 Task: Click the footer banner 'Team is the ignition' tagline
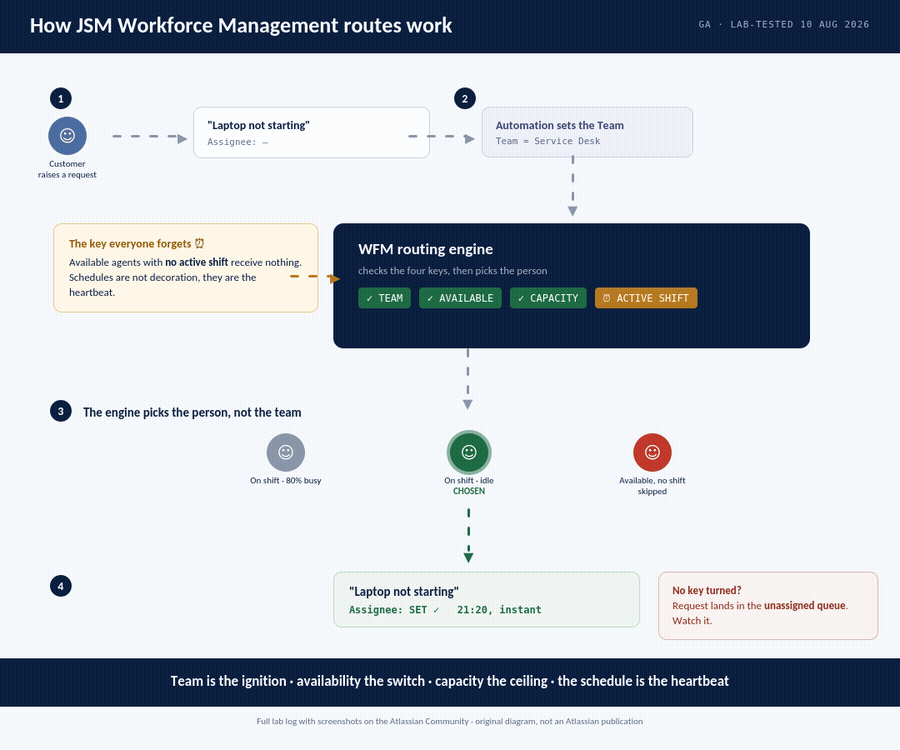click(x=449, y=681)
